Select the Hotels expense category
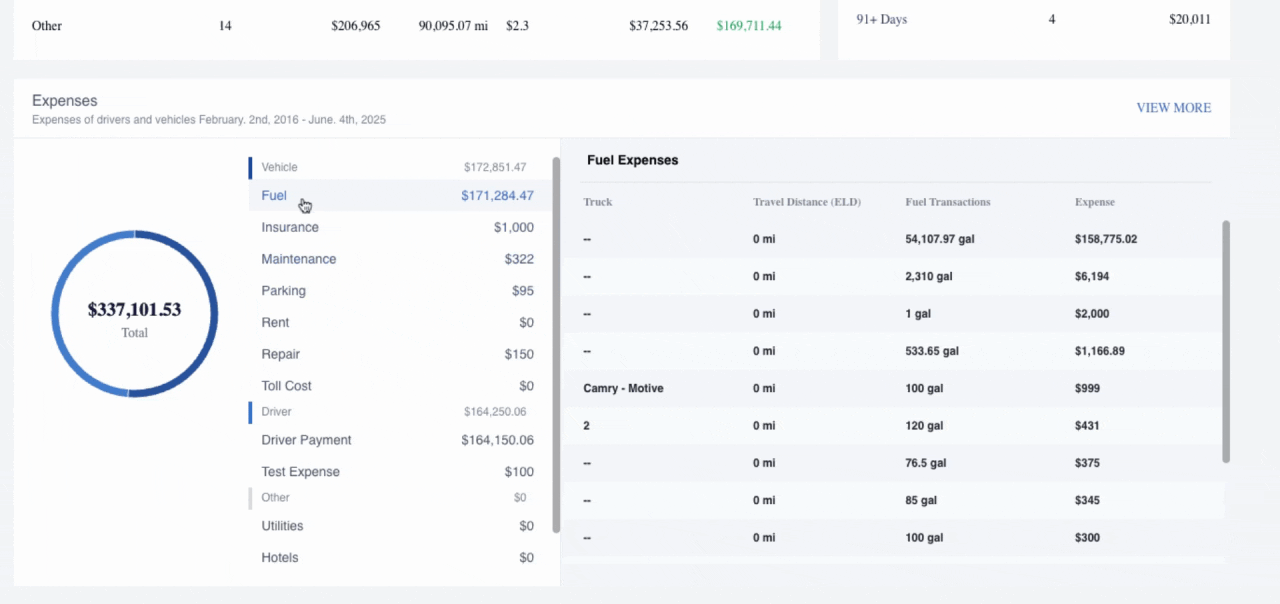 [x=280, y=558]
